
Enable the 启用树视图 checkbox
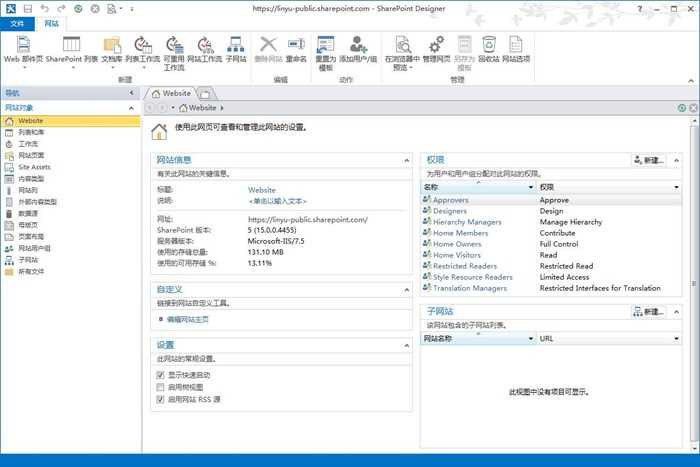tap(160, 387)
